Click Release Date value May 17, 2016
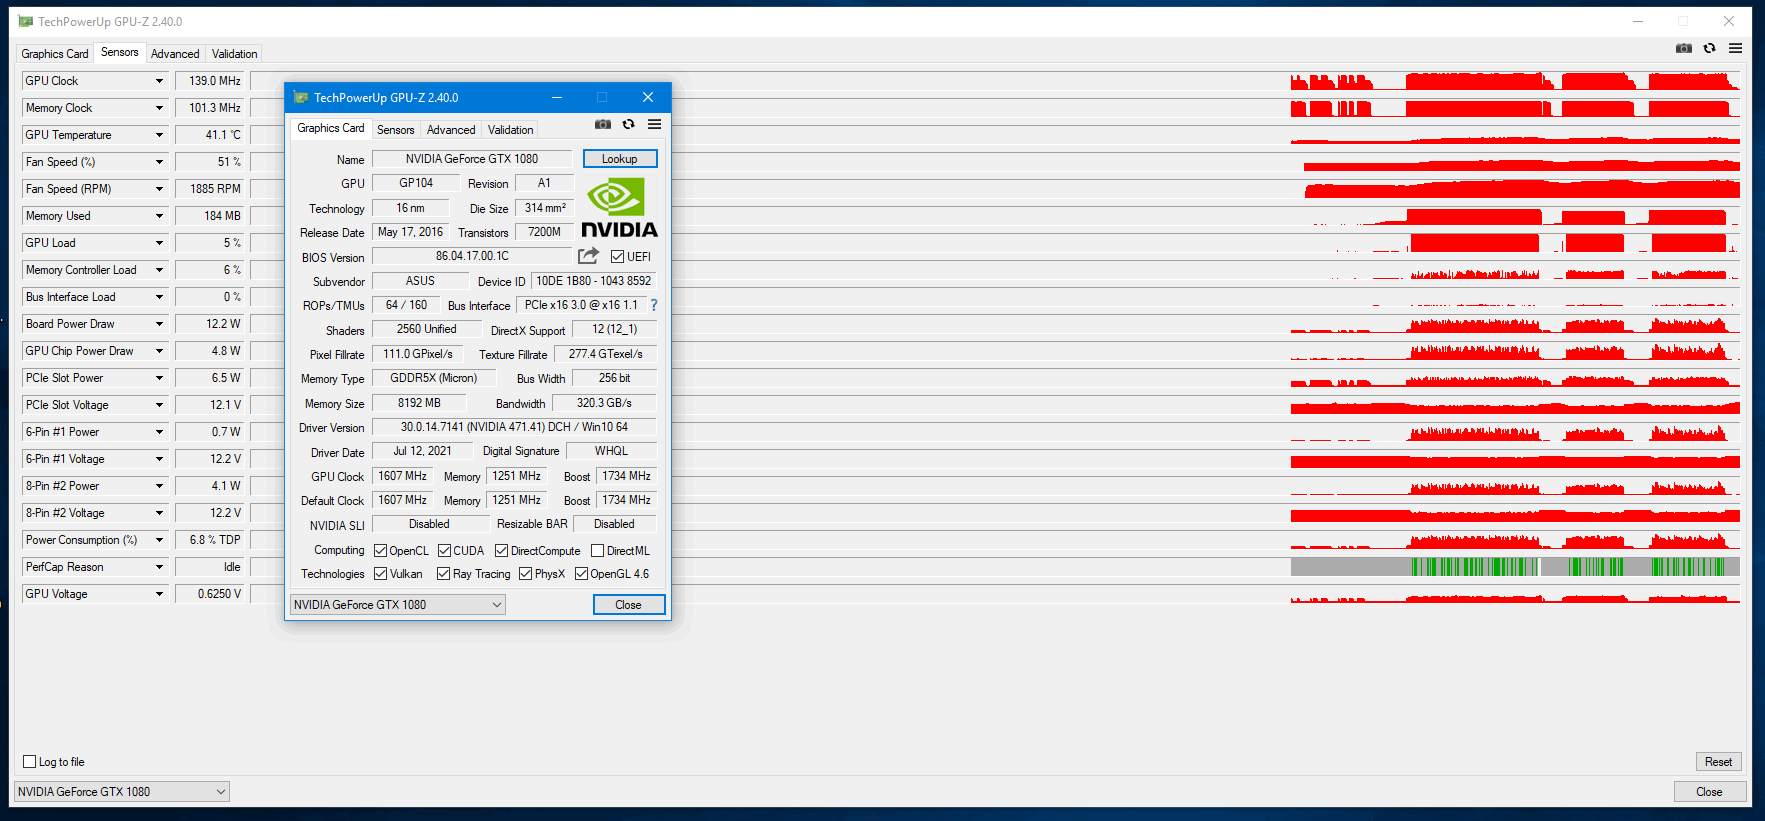The image size is (1765, 821). coord(410,232)
